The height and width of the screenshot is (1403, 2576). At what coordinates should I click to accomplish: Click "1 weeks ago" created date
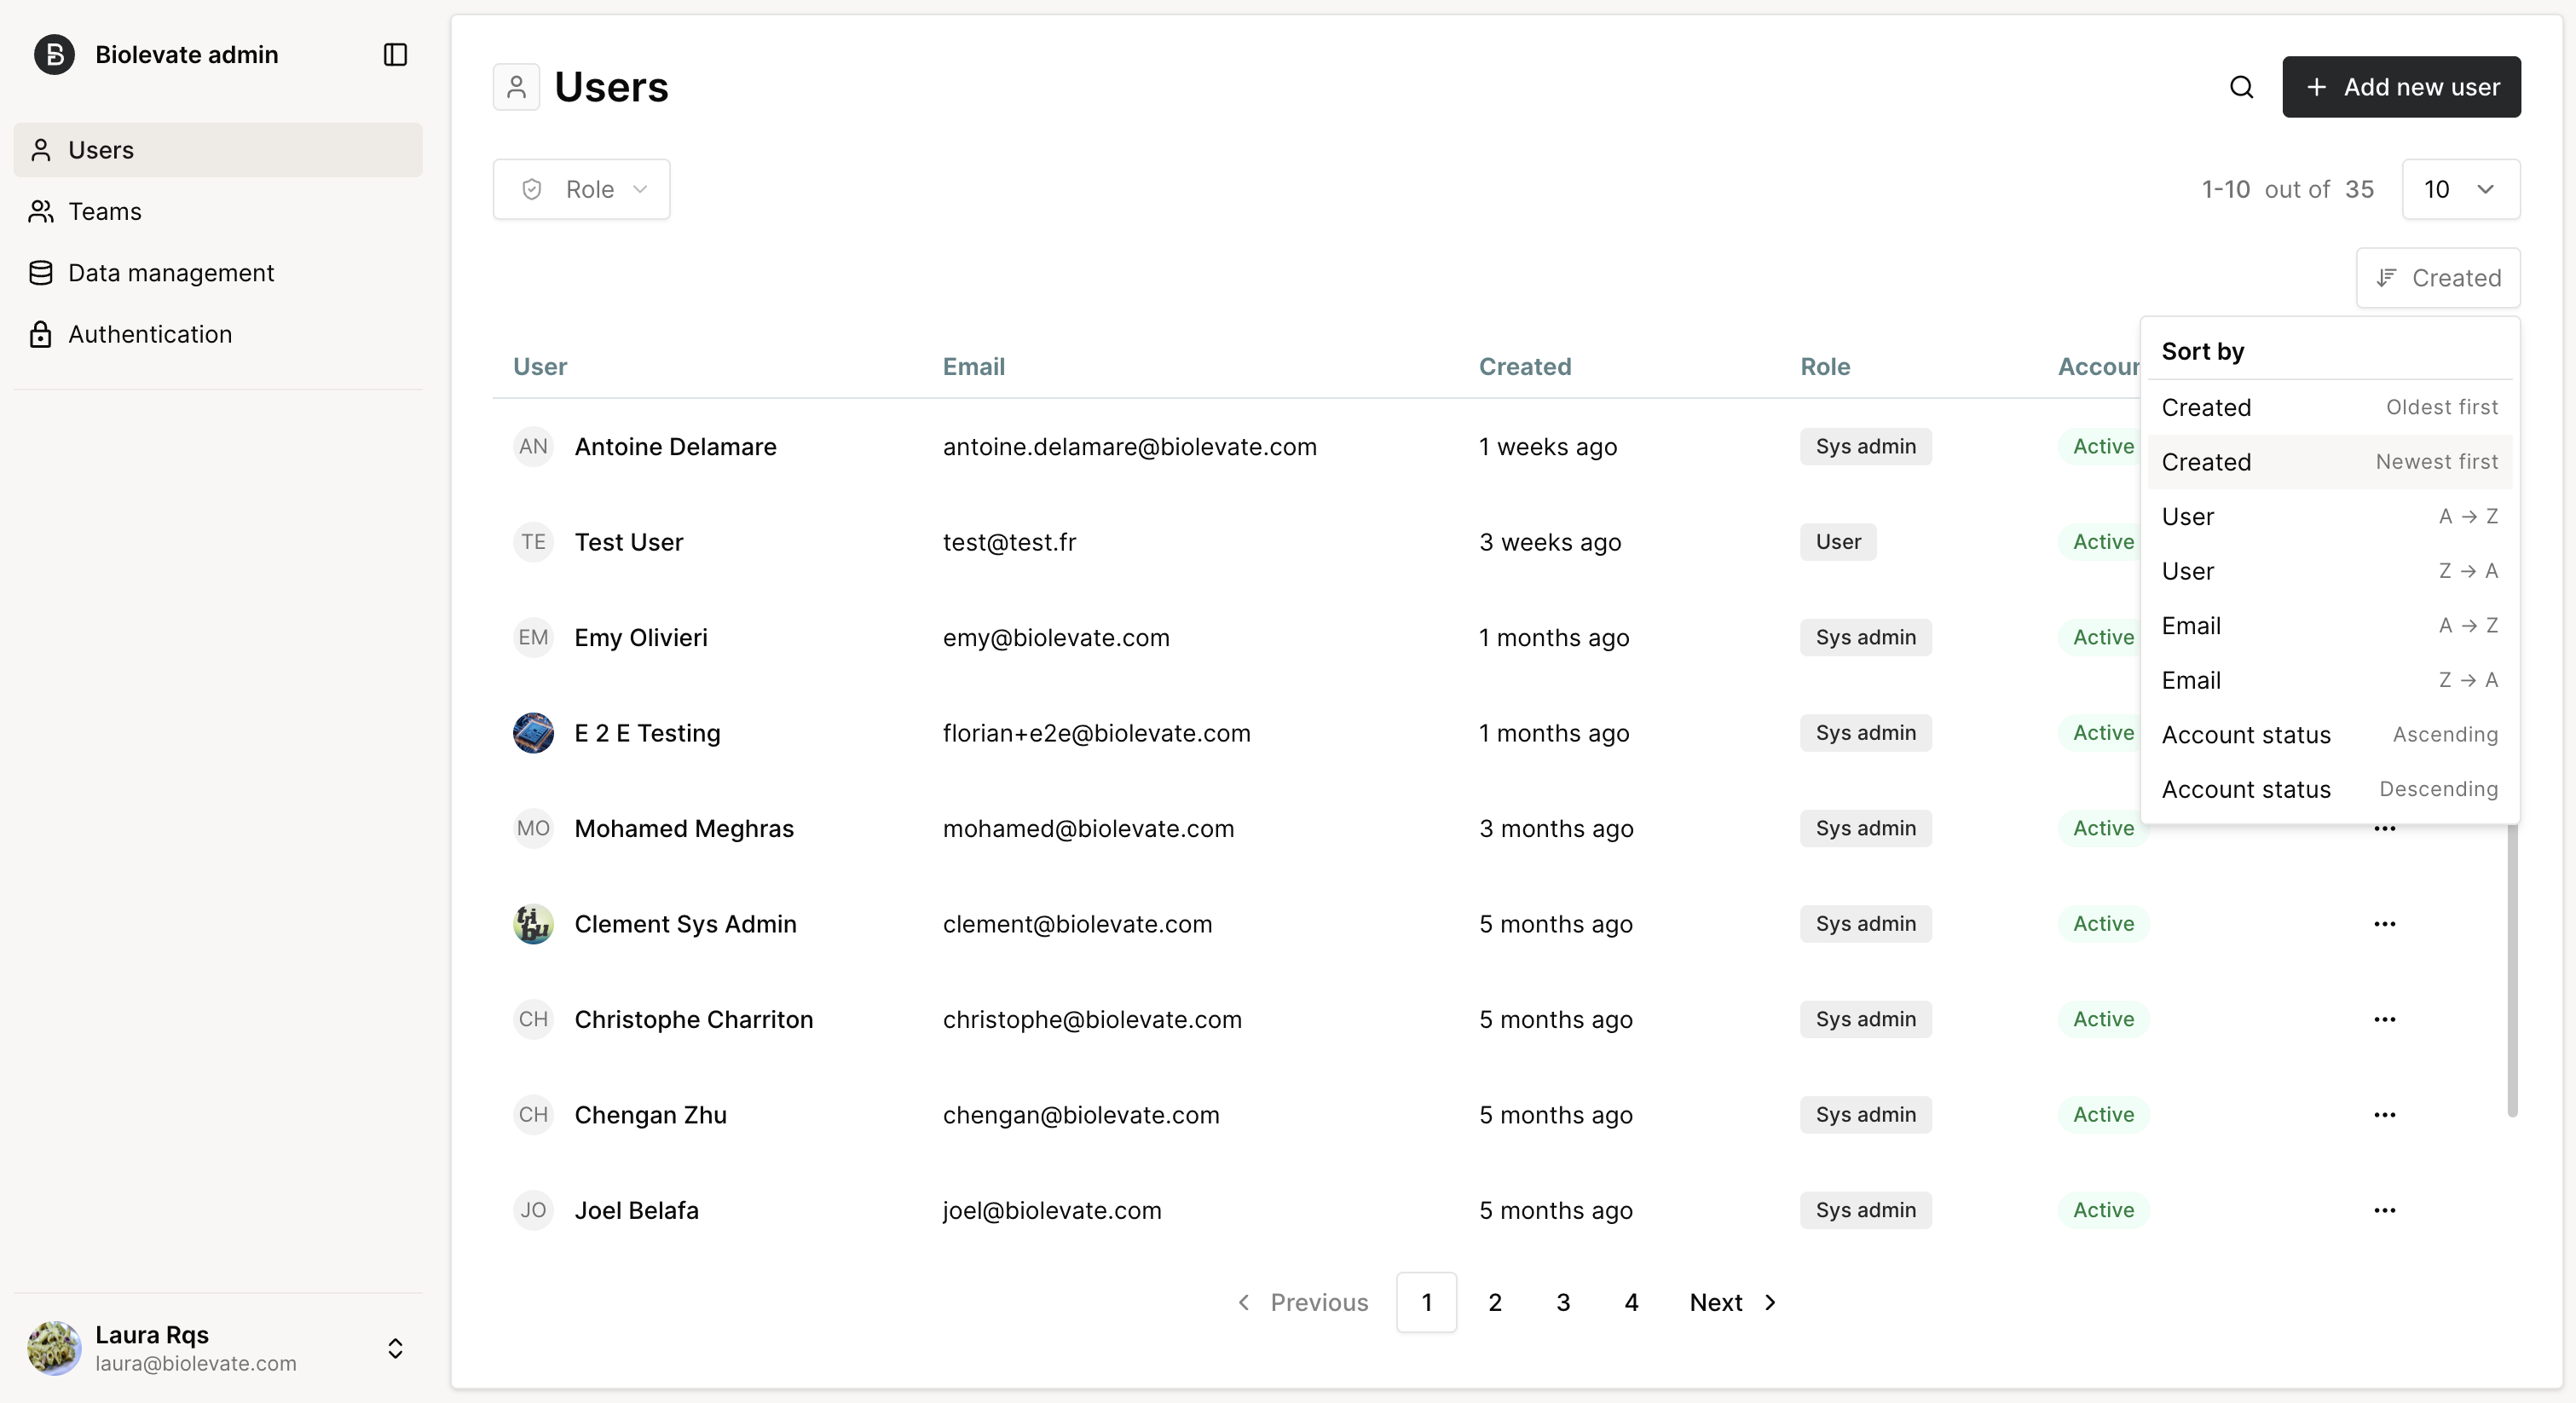[1548, 446]
